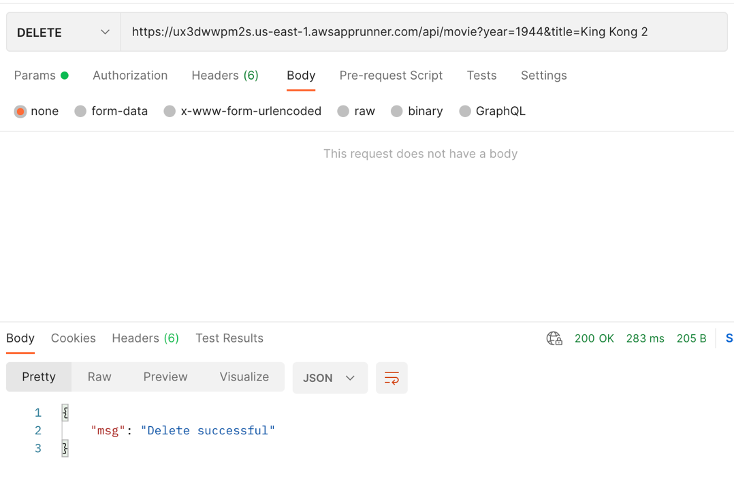This screenshot has height=497, width=735.
Task: Switch to the Tests tab
Action: point(481,75)
